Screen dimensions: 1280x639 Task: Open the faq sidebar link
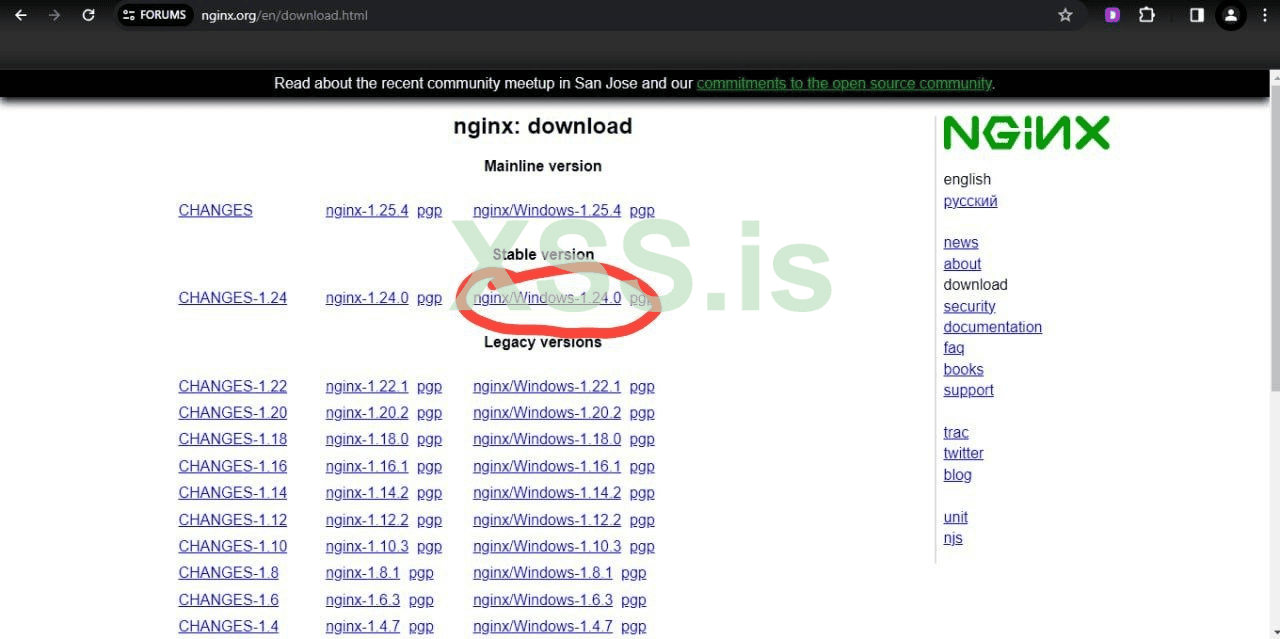pyautogui.click(x=954, y=348)
